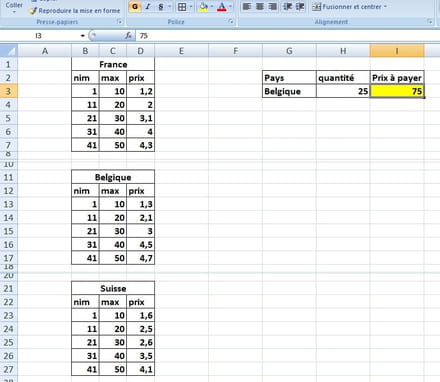Click the max header in row 22
The image size is (440, 382).
click(113, 302)
